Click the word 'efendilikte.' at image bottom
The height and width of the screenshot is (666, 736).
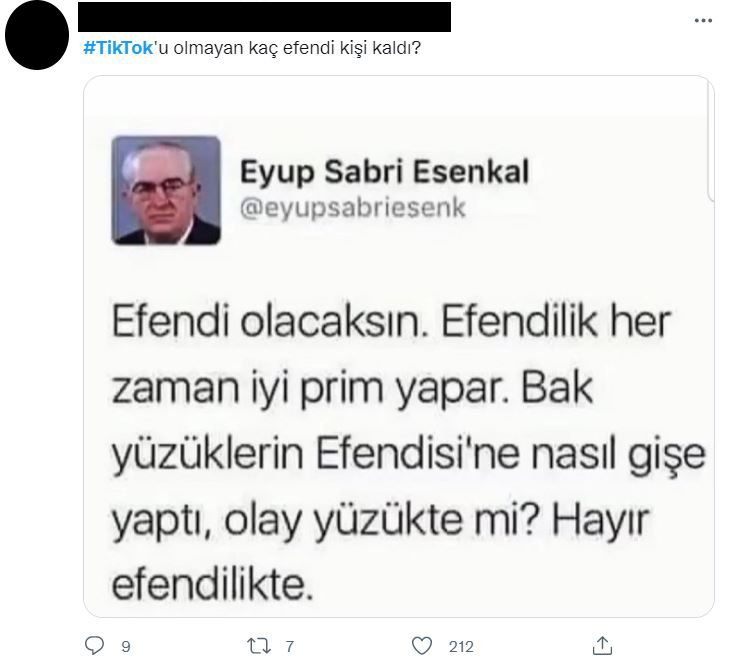213,585
